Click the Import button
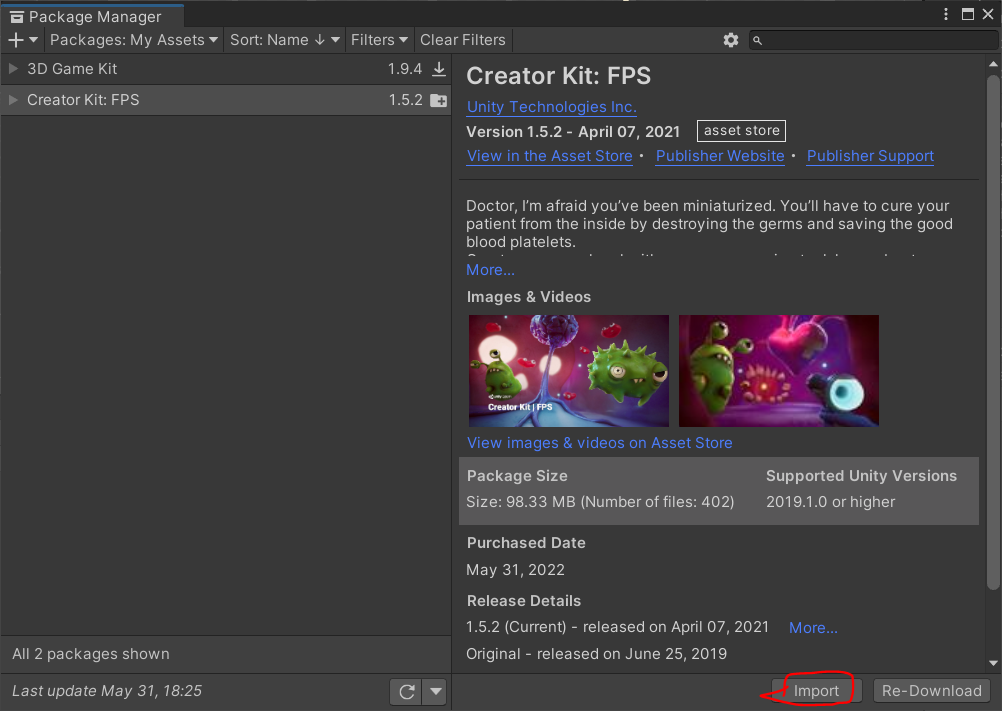Image resolution: width=1002 pixels, height=711 pixels. 816,691
